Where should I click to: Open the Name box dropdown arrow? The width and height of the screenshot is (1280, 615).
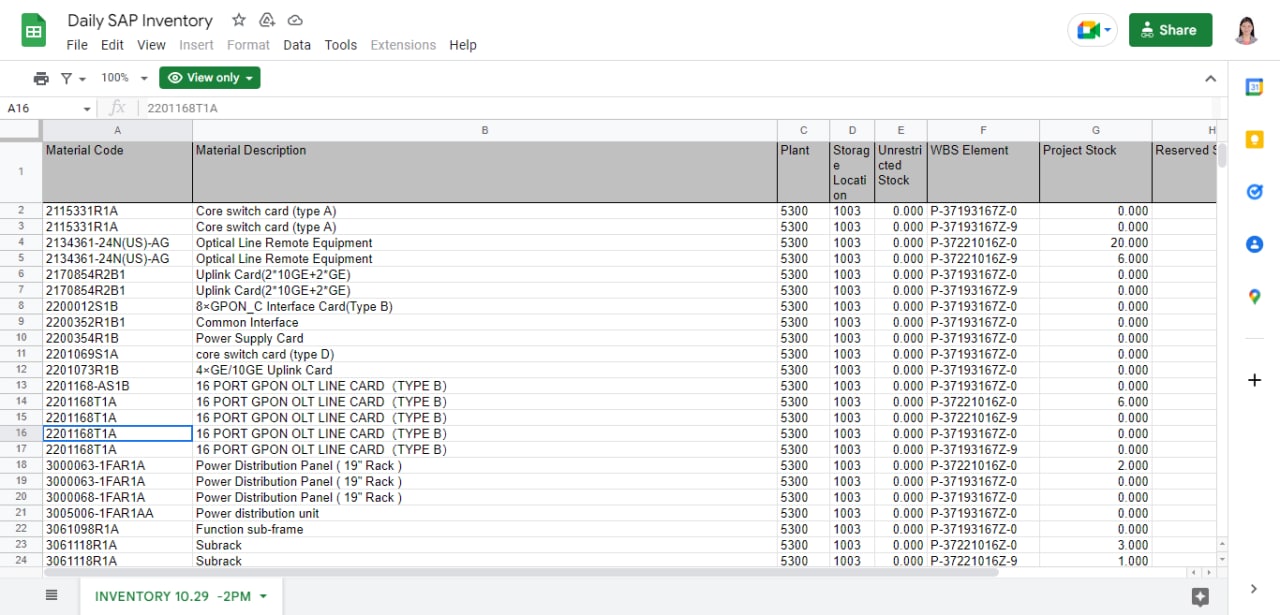click(x=87, y=109)
